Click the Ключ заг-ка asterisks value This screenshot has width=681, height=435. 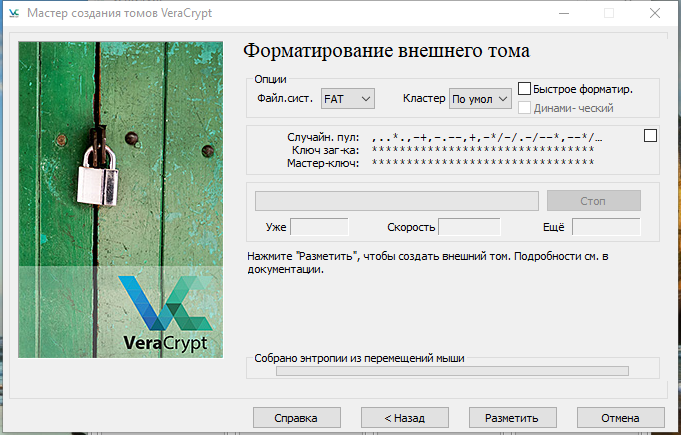click(483, 150)
